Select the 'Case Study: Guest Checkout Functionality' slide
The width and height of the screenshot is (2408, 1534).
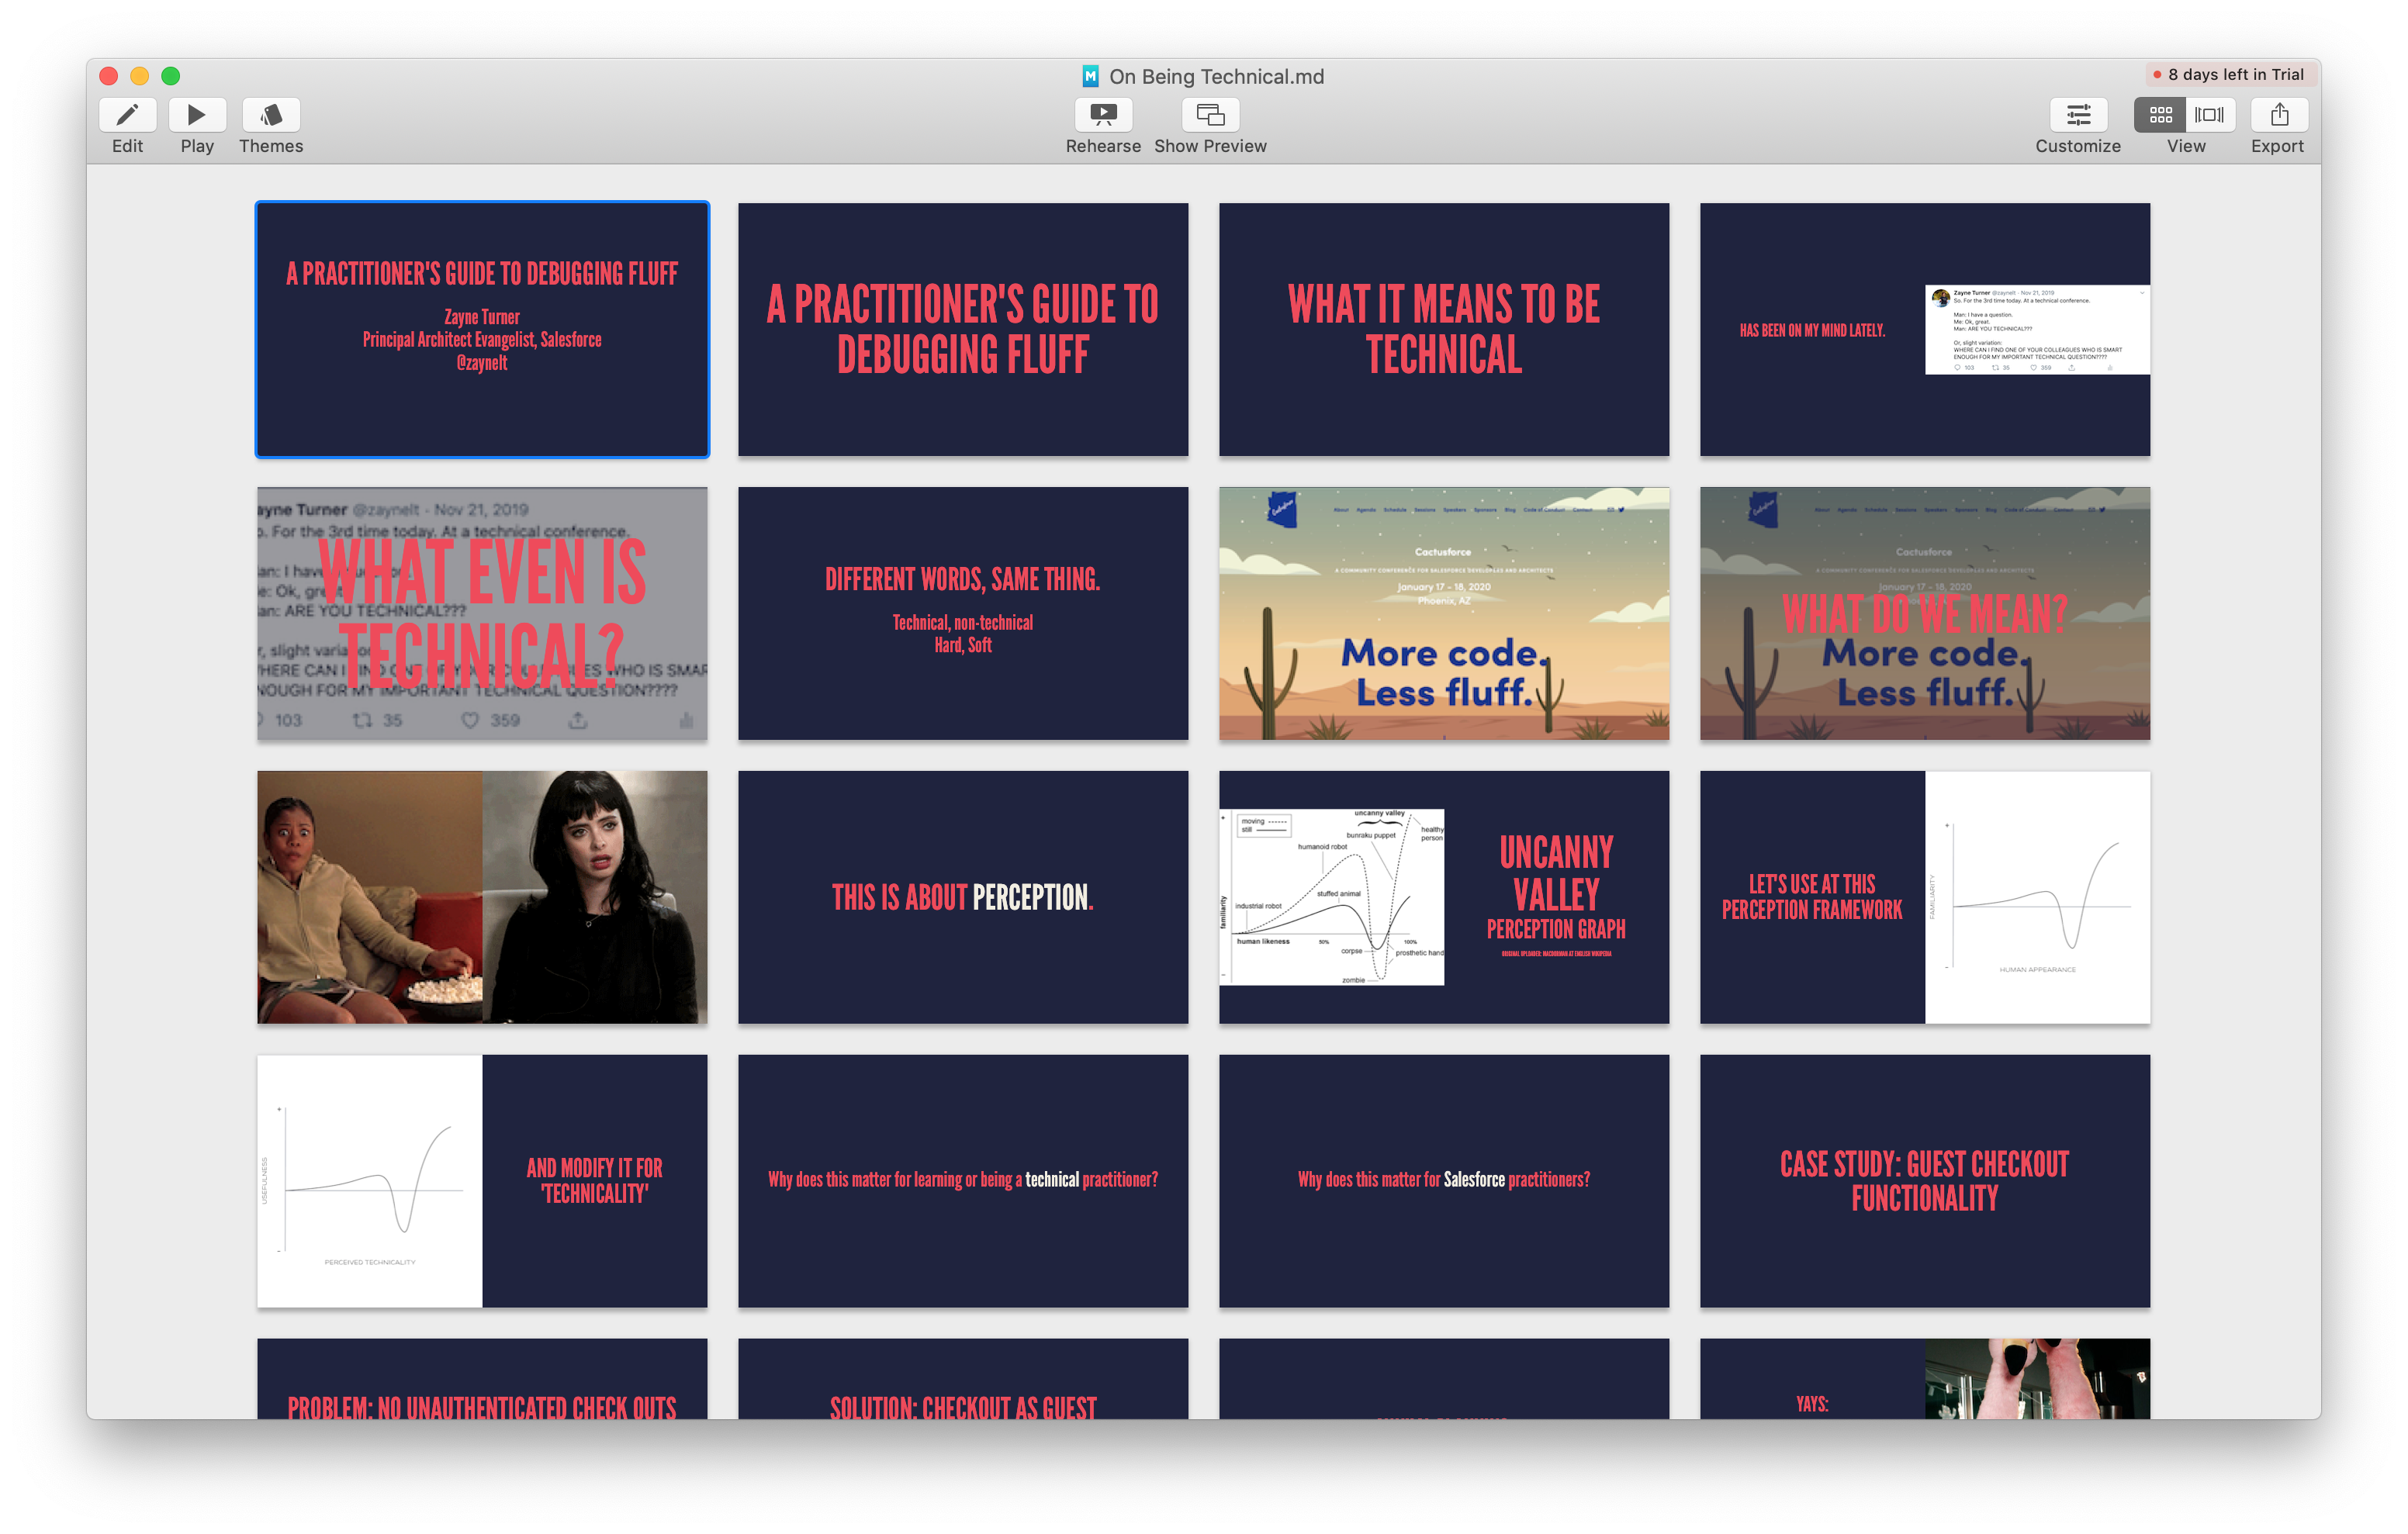tap(1924, 1181)
